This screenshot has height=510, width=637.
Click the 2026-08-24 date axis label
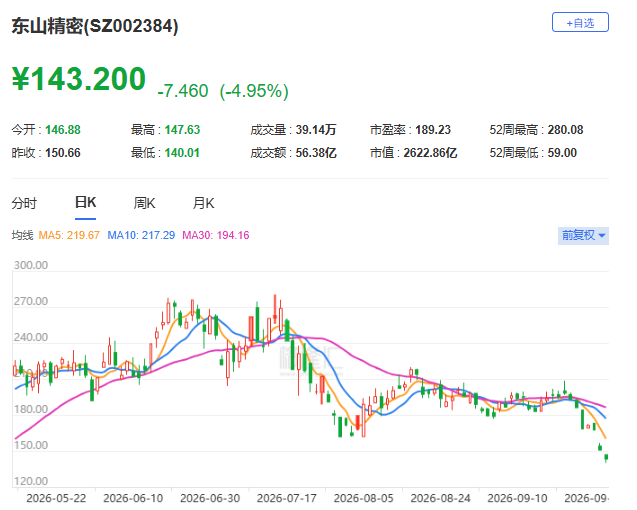(440, 498)
